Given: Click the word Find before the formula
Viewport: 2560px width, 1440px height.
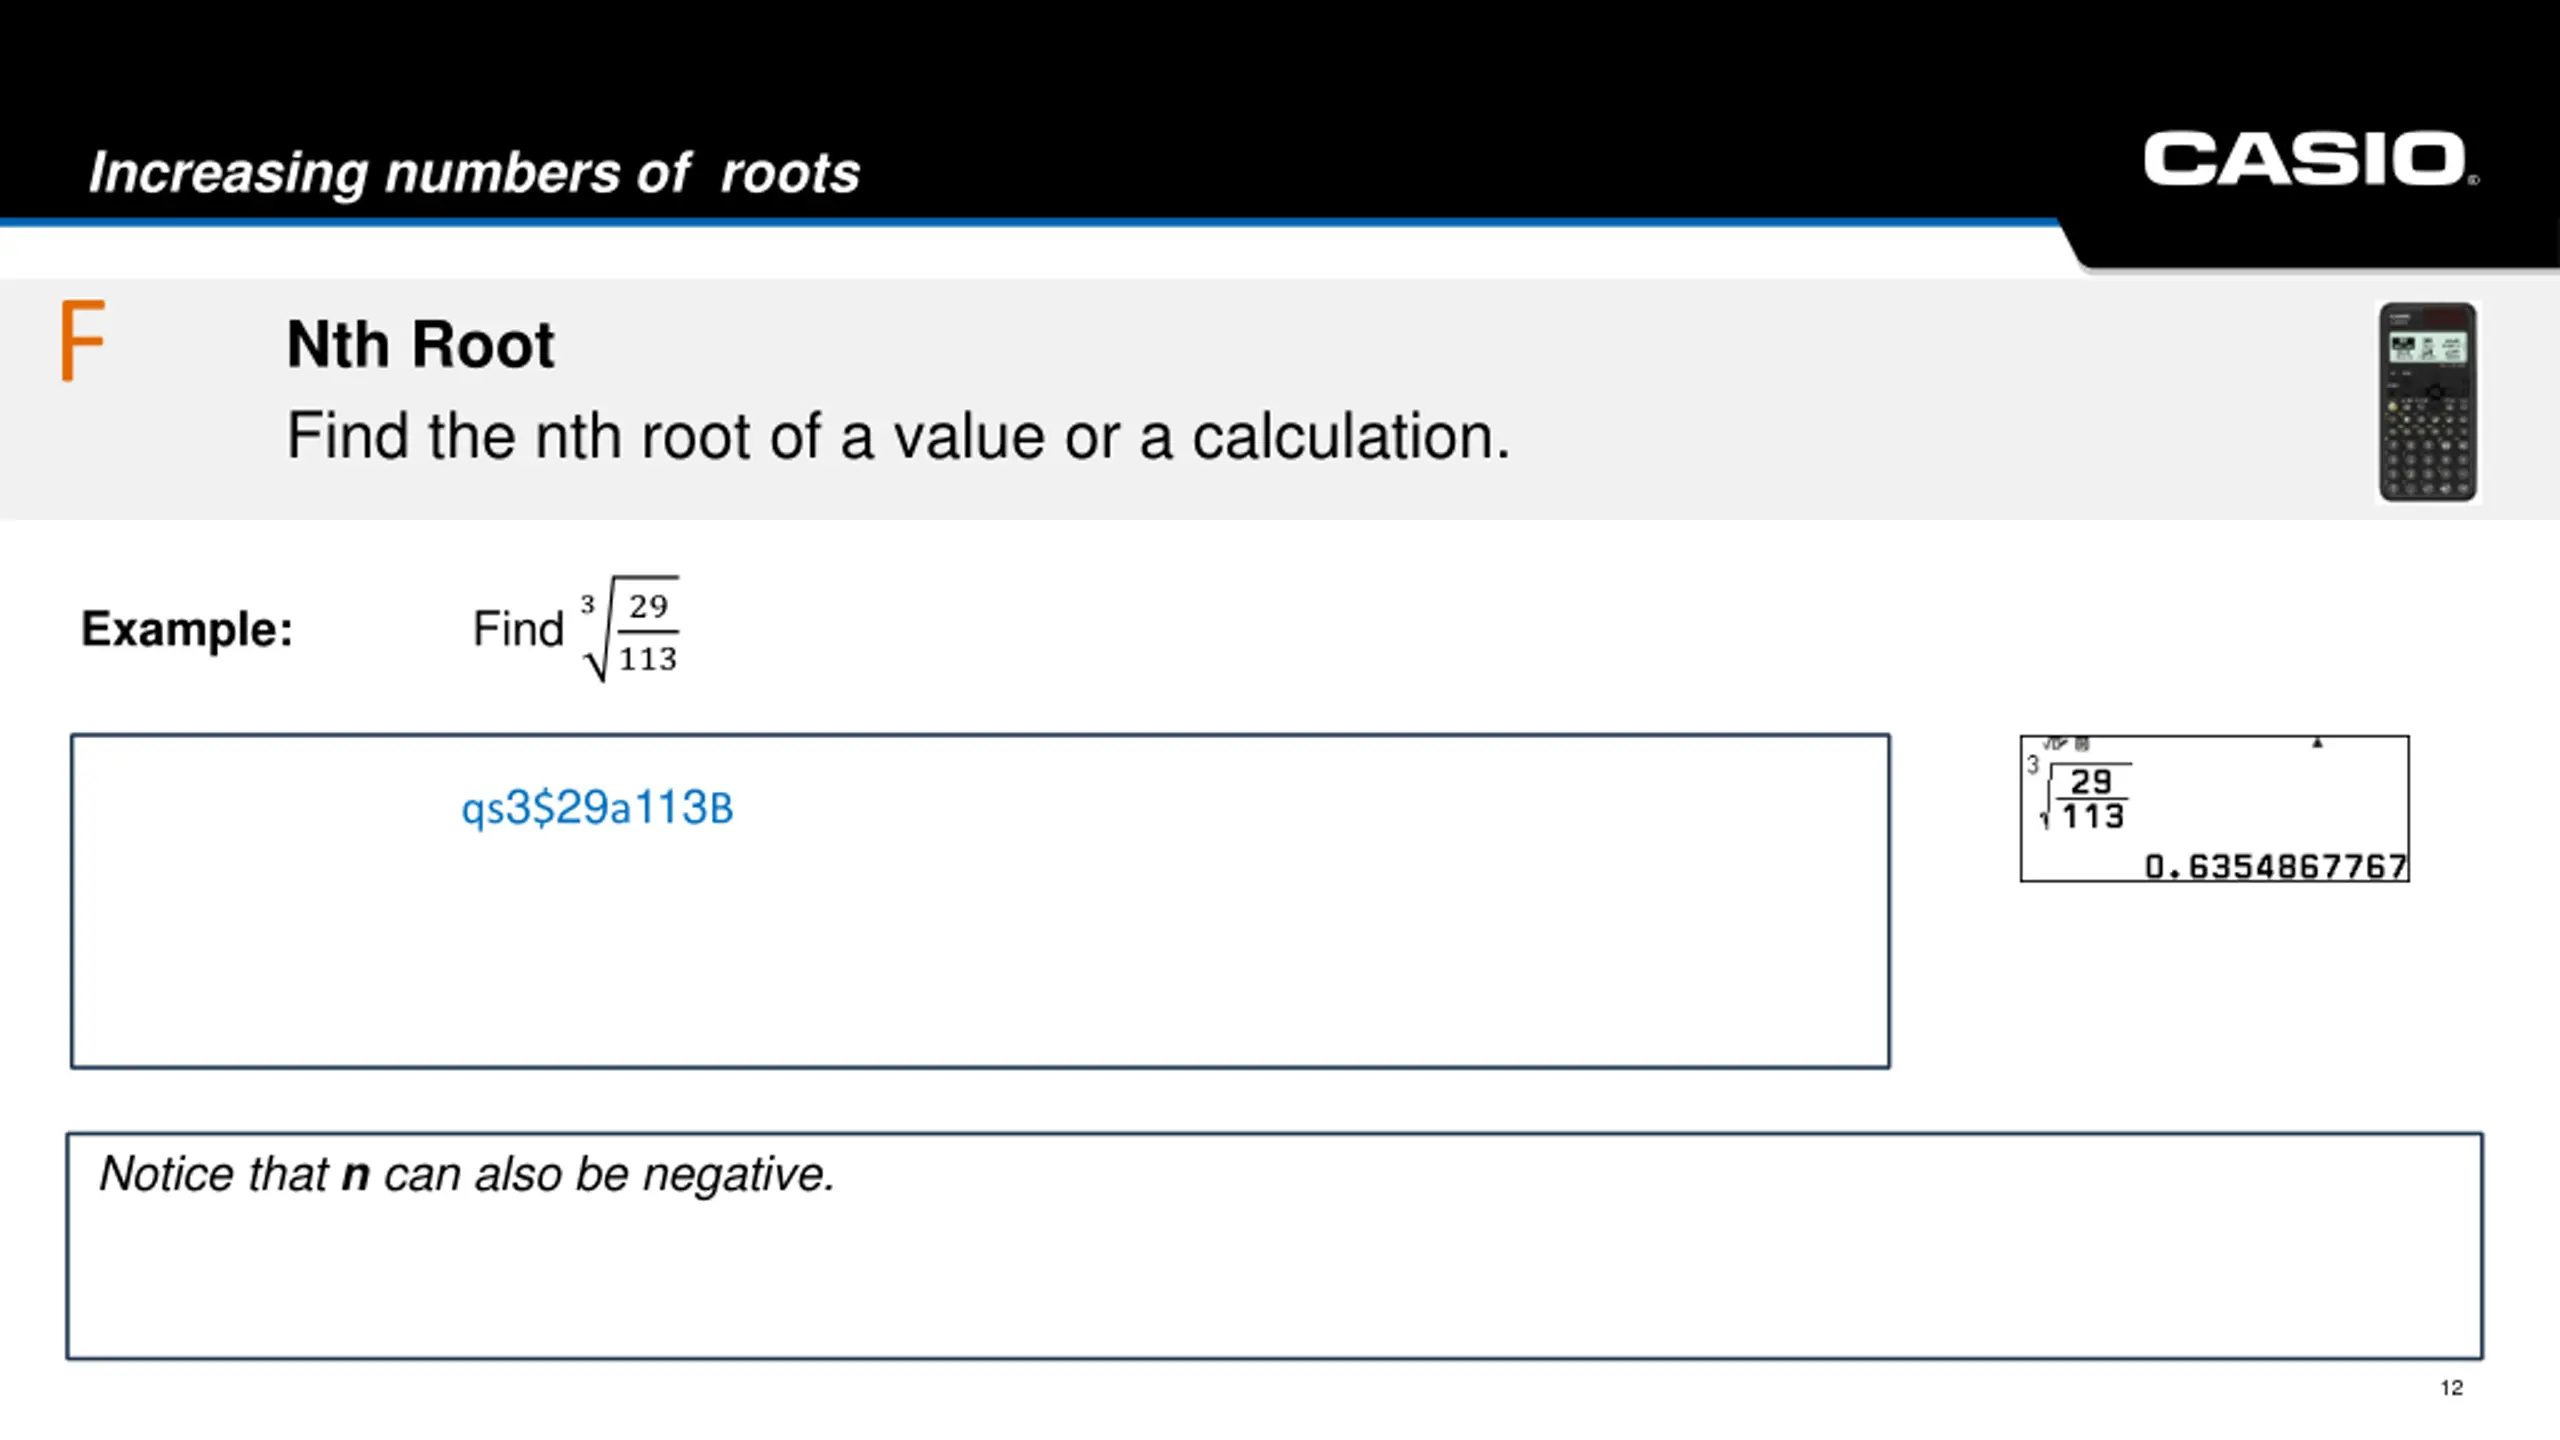Looking at the screenshot, I should [x=518, y=629].
